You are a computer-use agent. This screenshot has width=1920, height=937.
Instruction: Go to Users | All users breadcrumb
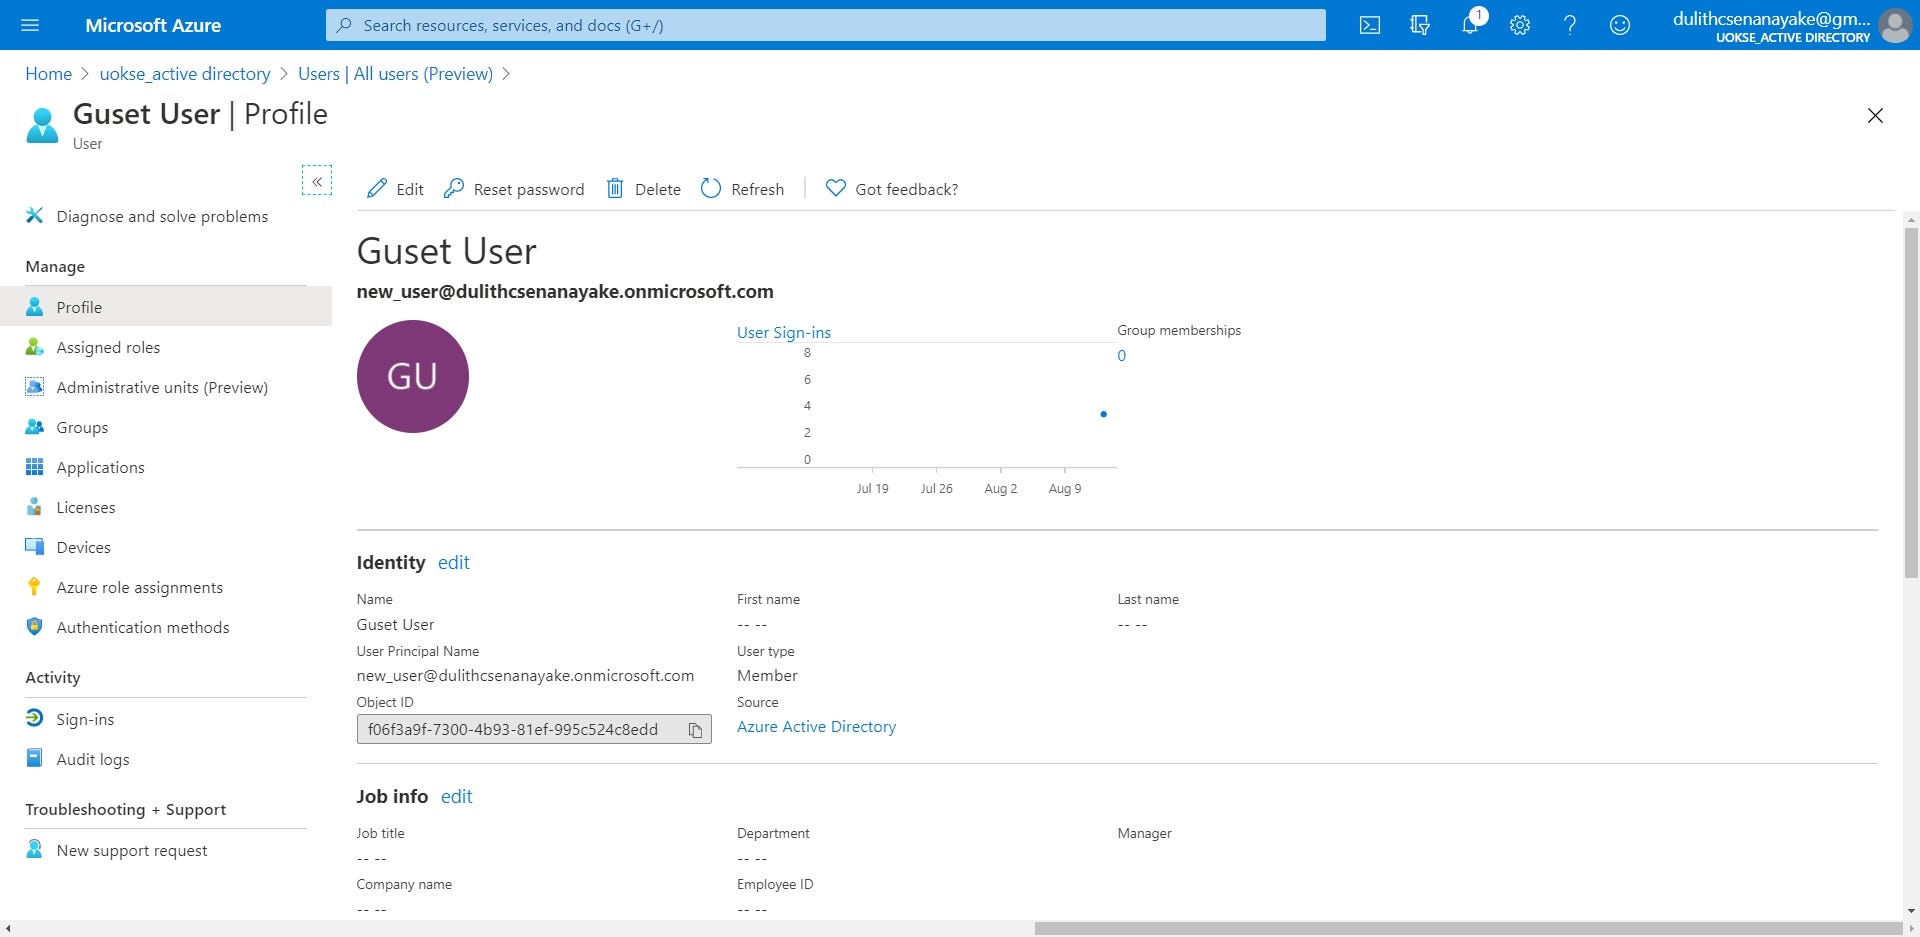(395, 74)
